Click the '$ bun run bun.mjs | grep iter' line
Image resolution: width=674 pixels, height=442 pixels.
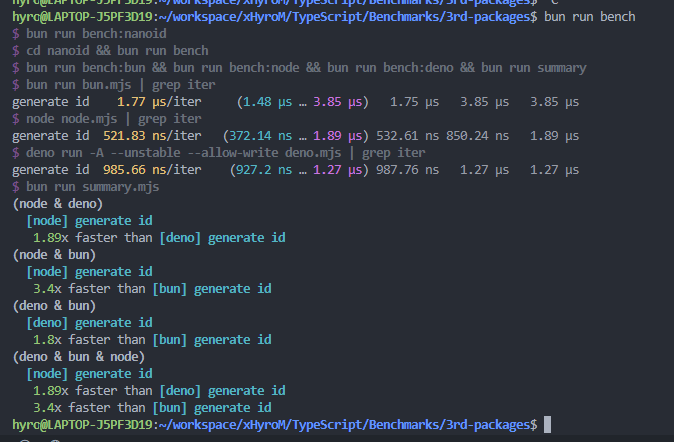tap(114, 85)
